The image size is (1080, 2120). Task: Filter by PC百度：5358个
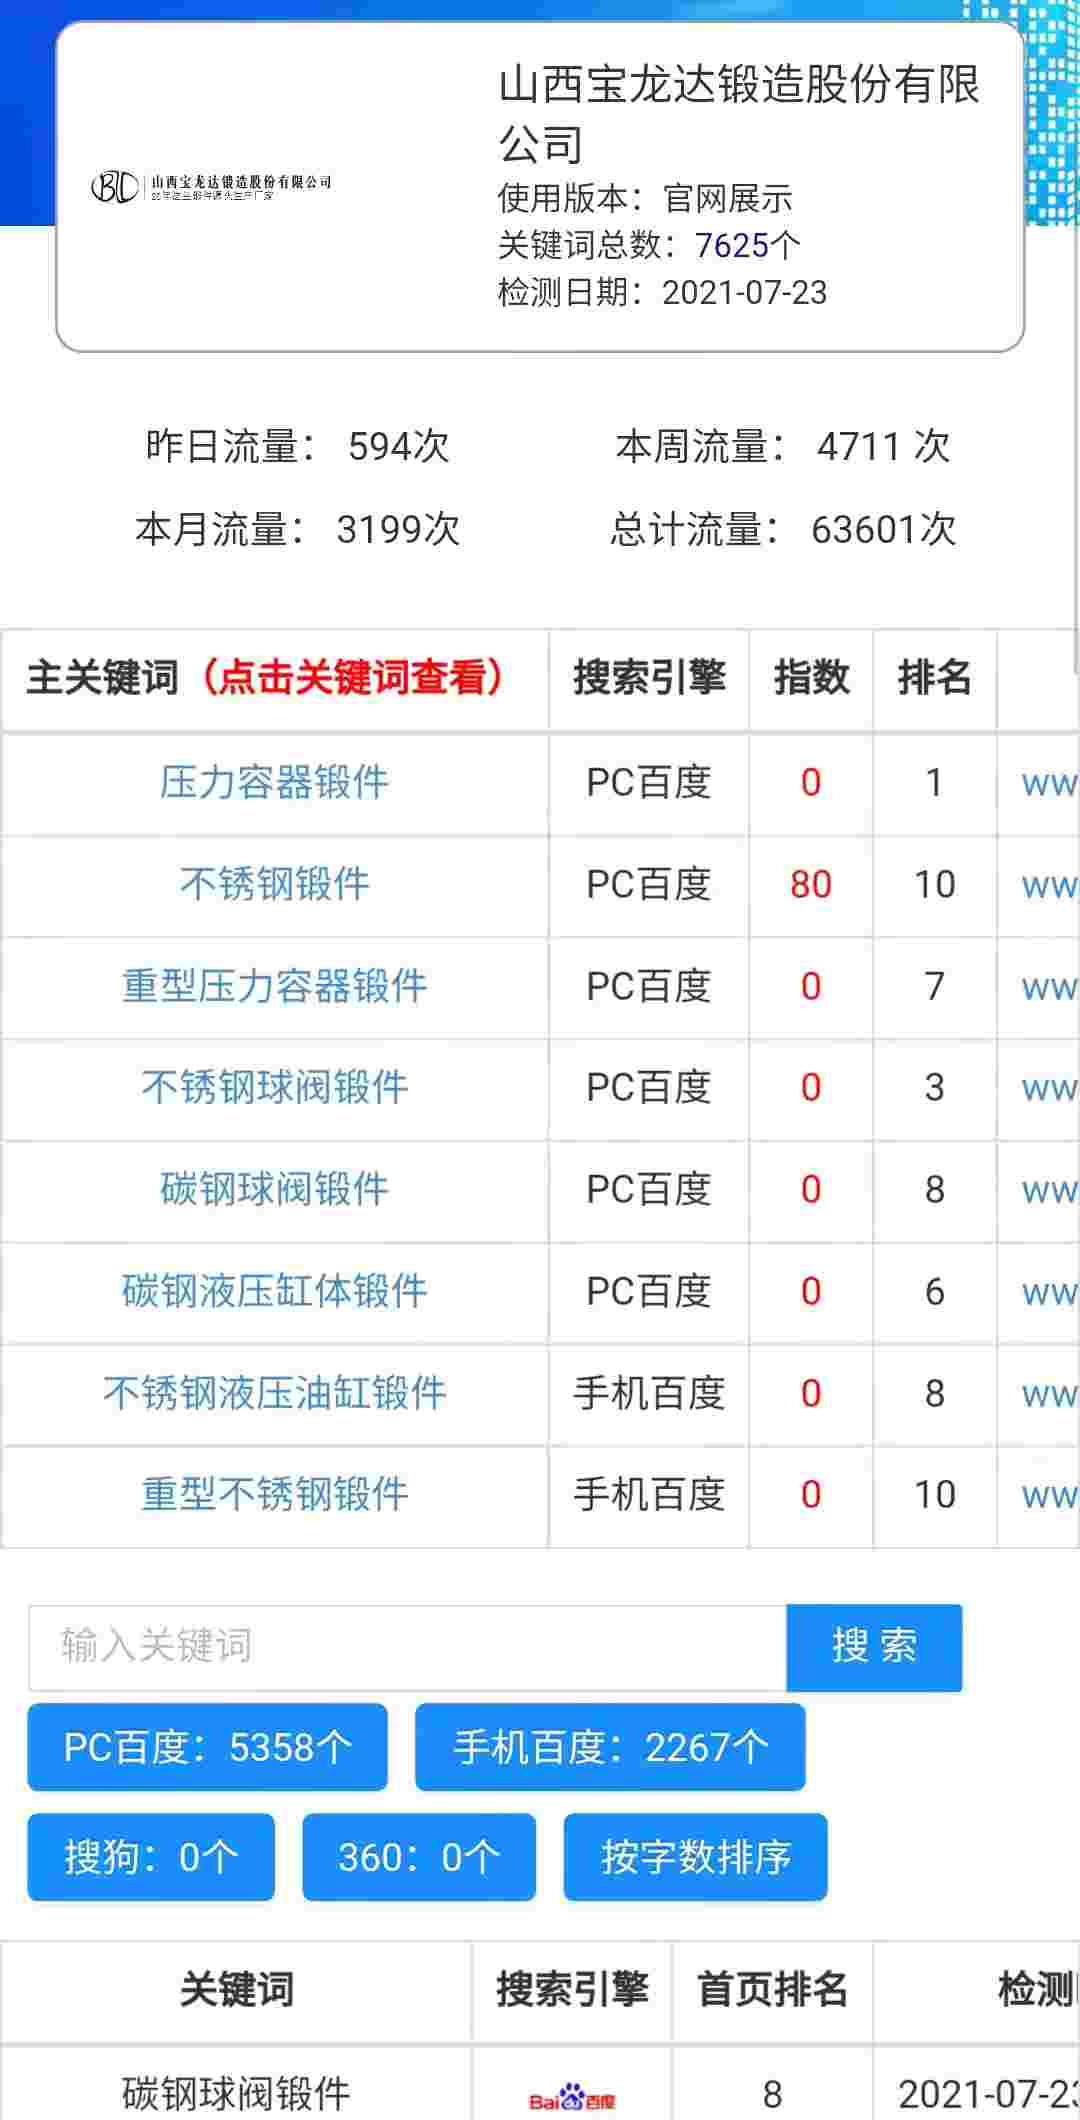(x=207, y=1747)
